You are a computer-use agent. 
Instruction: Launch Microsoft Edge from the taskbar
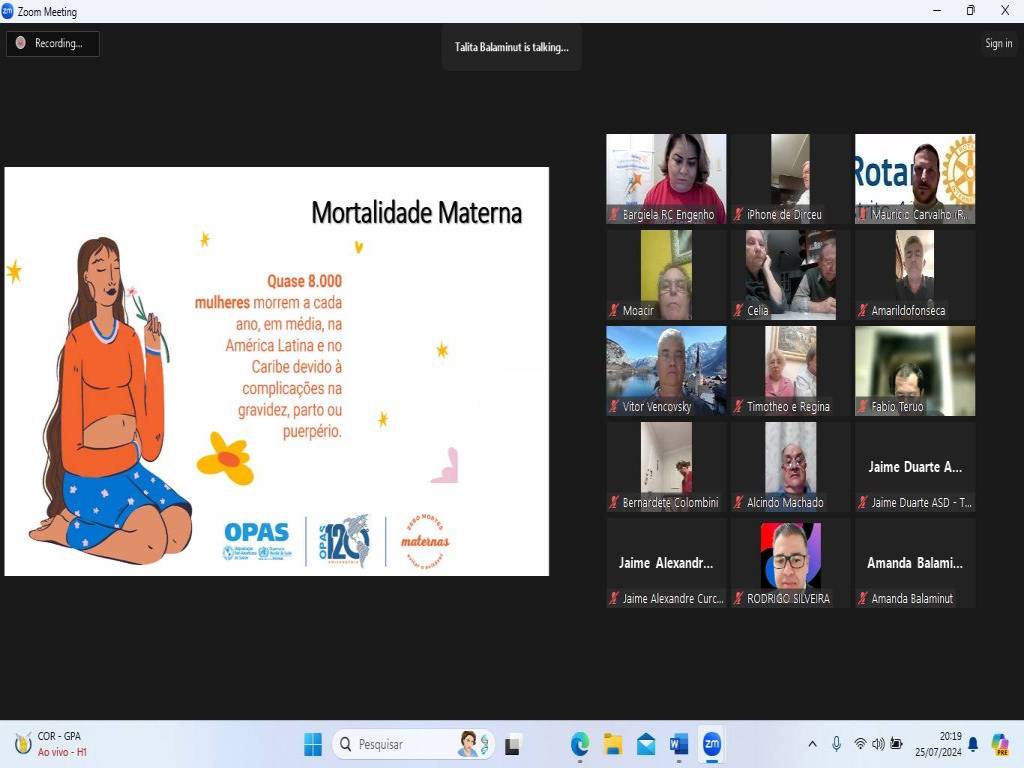click(x=580, y=744)
